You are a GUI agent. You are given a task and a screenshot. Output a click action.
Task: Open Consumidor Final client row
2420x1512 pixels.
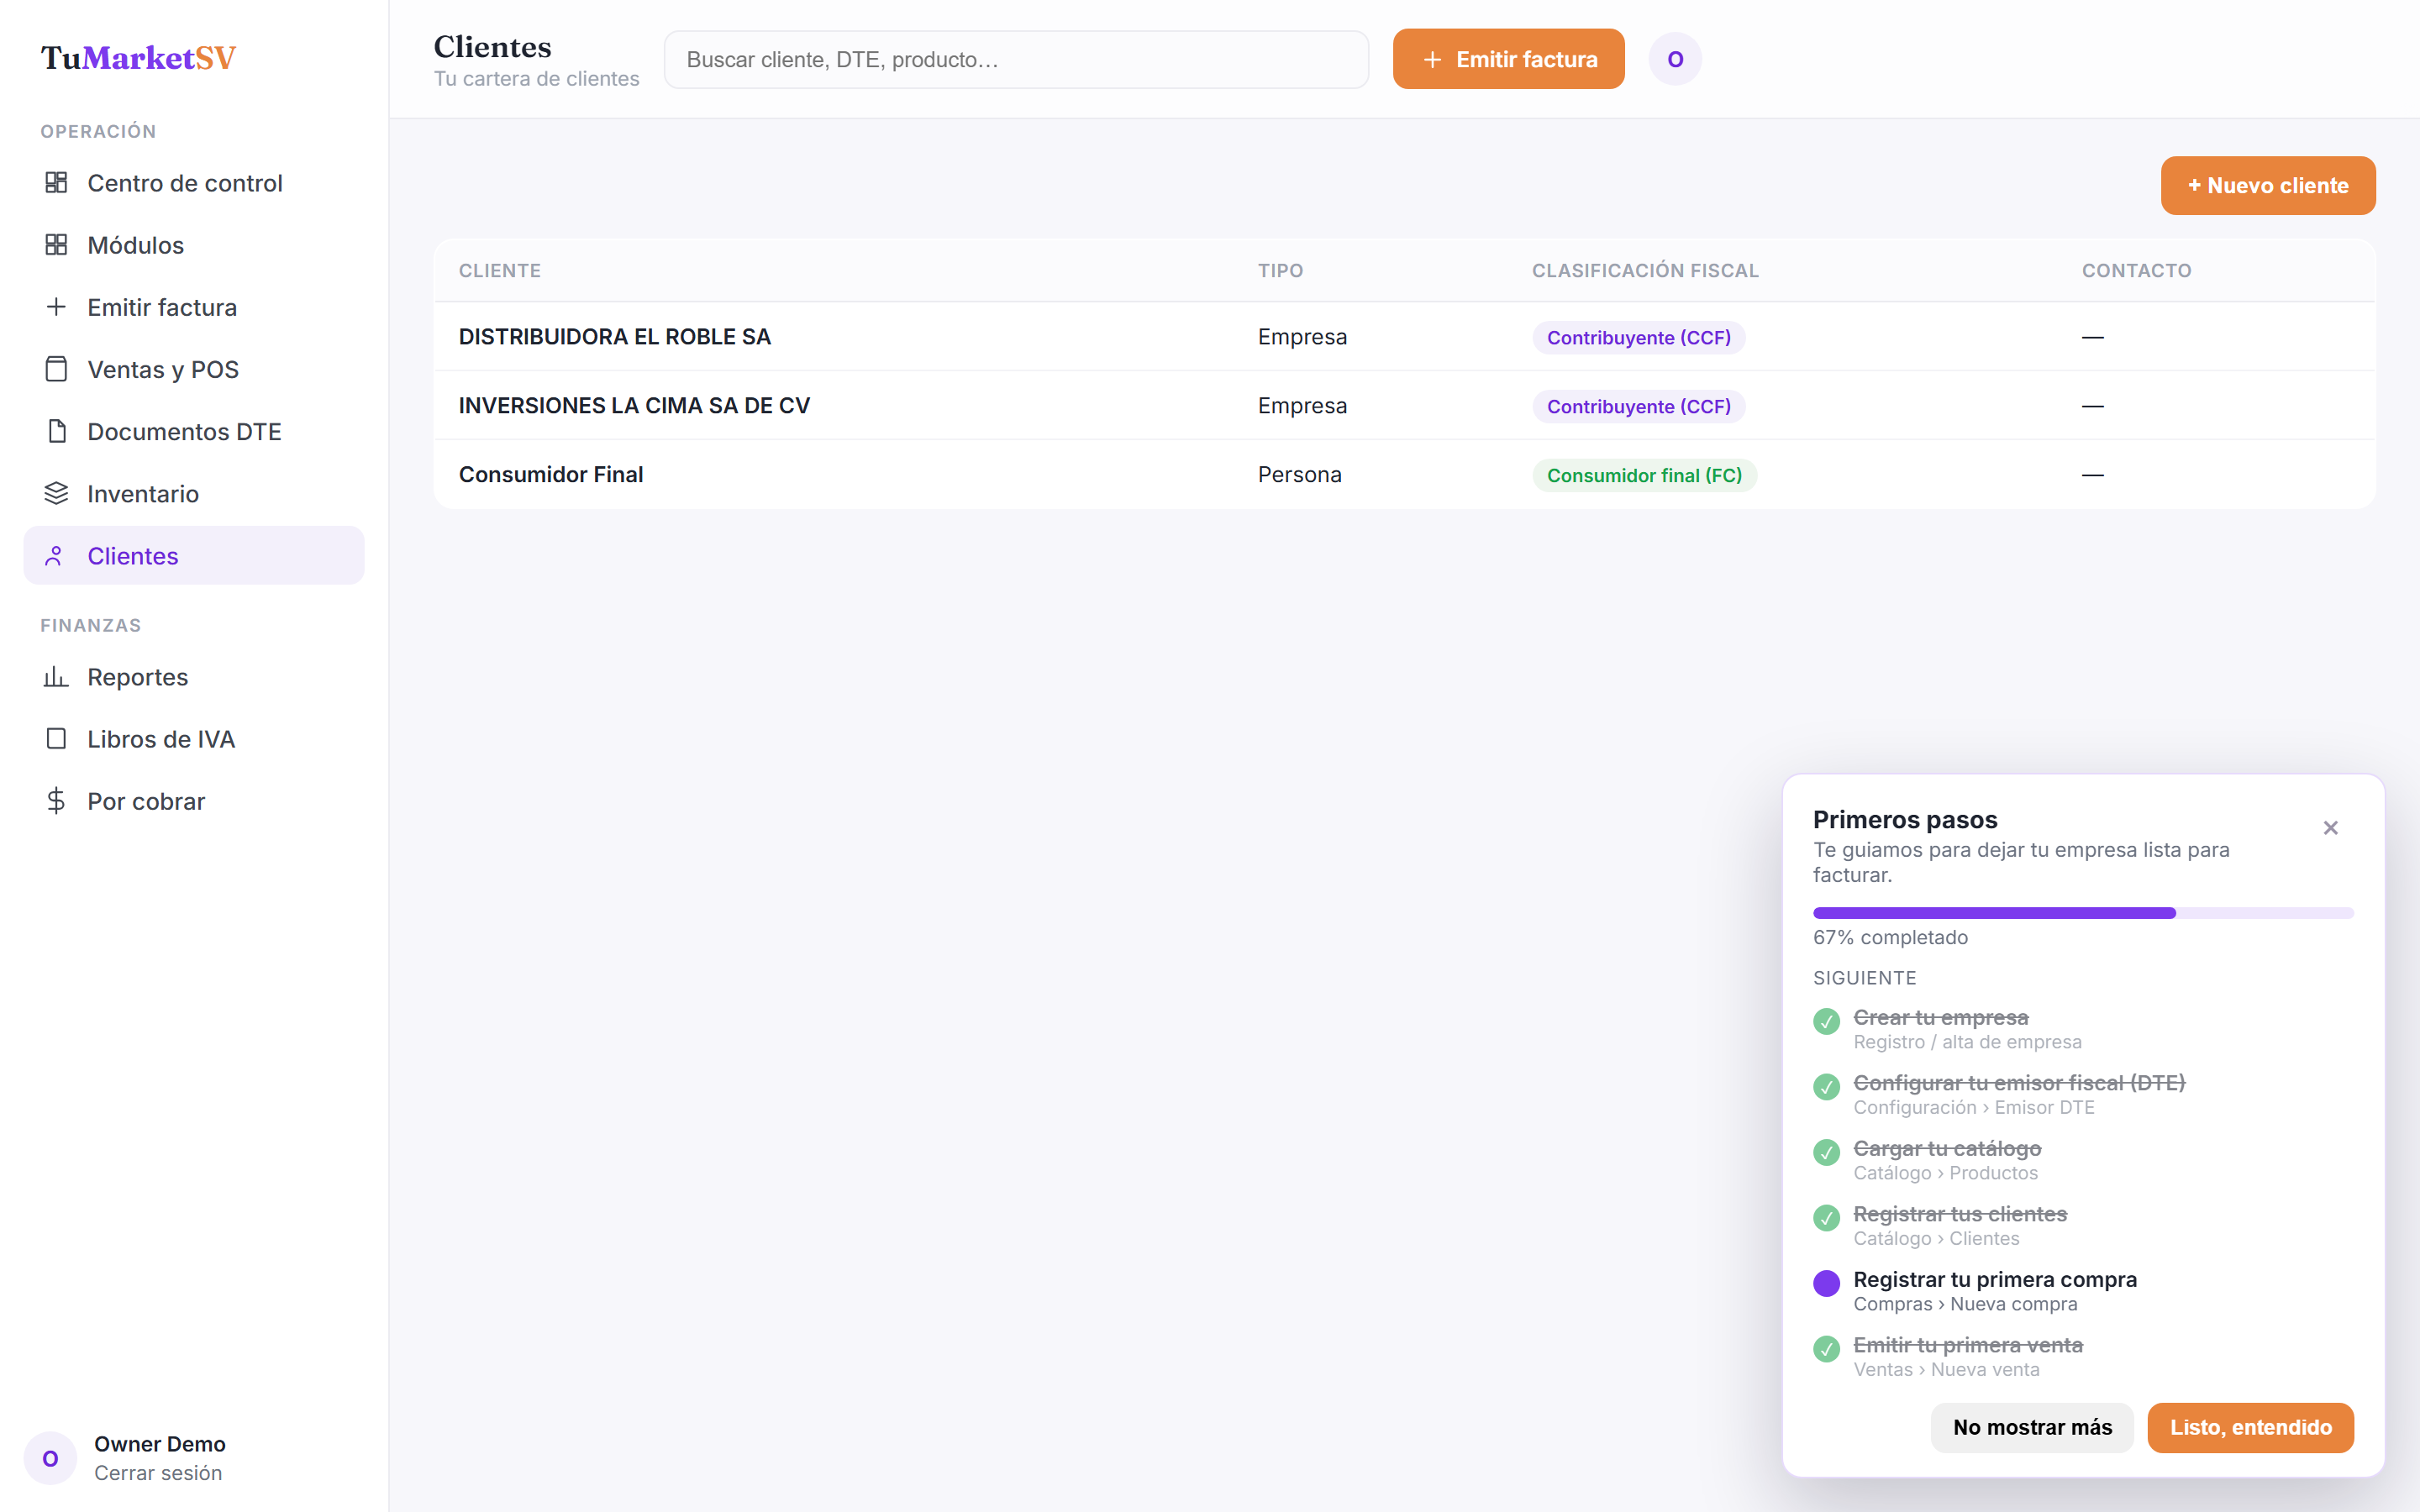coord(1404,475)
